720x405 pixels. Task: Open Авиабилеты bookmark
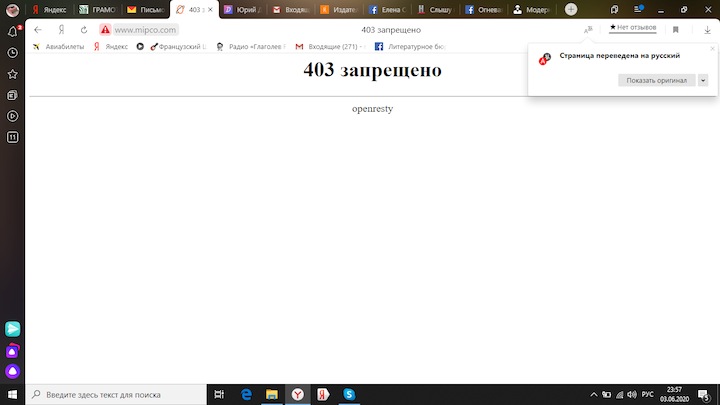pyautogui.click(x=58, y=46)
